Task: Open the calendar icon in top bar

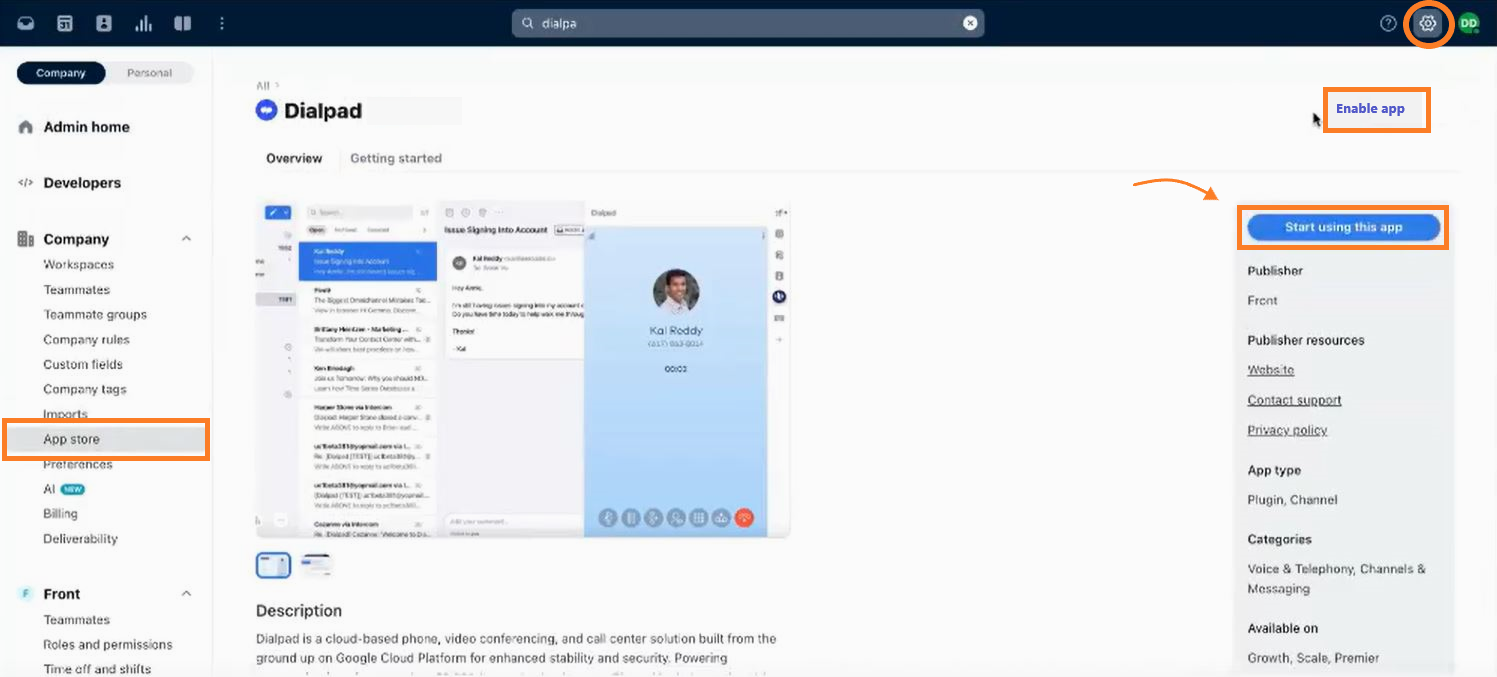Action: click(64, 23)
